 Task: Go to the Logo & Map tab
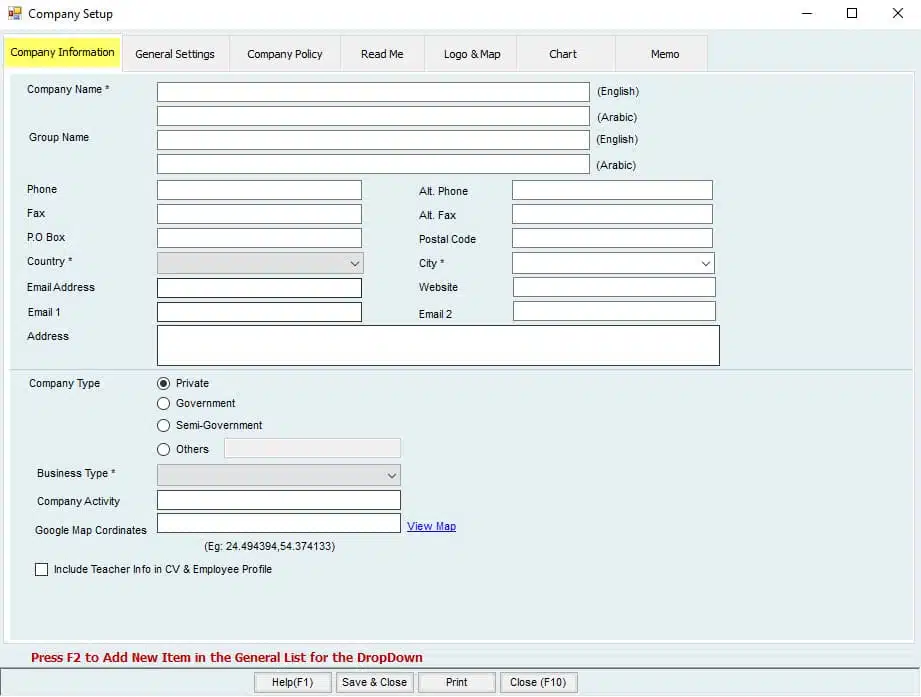(472, 54)
